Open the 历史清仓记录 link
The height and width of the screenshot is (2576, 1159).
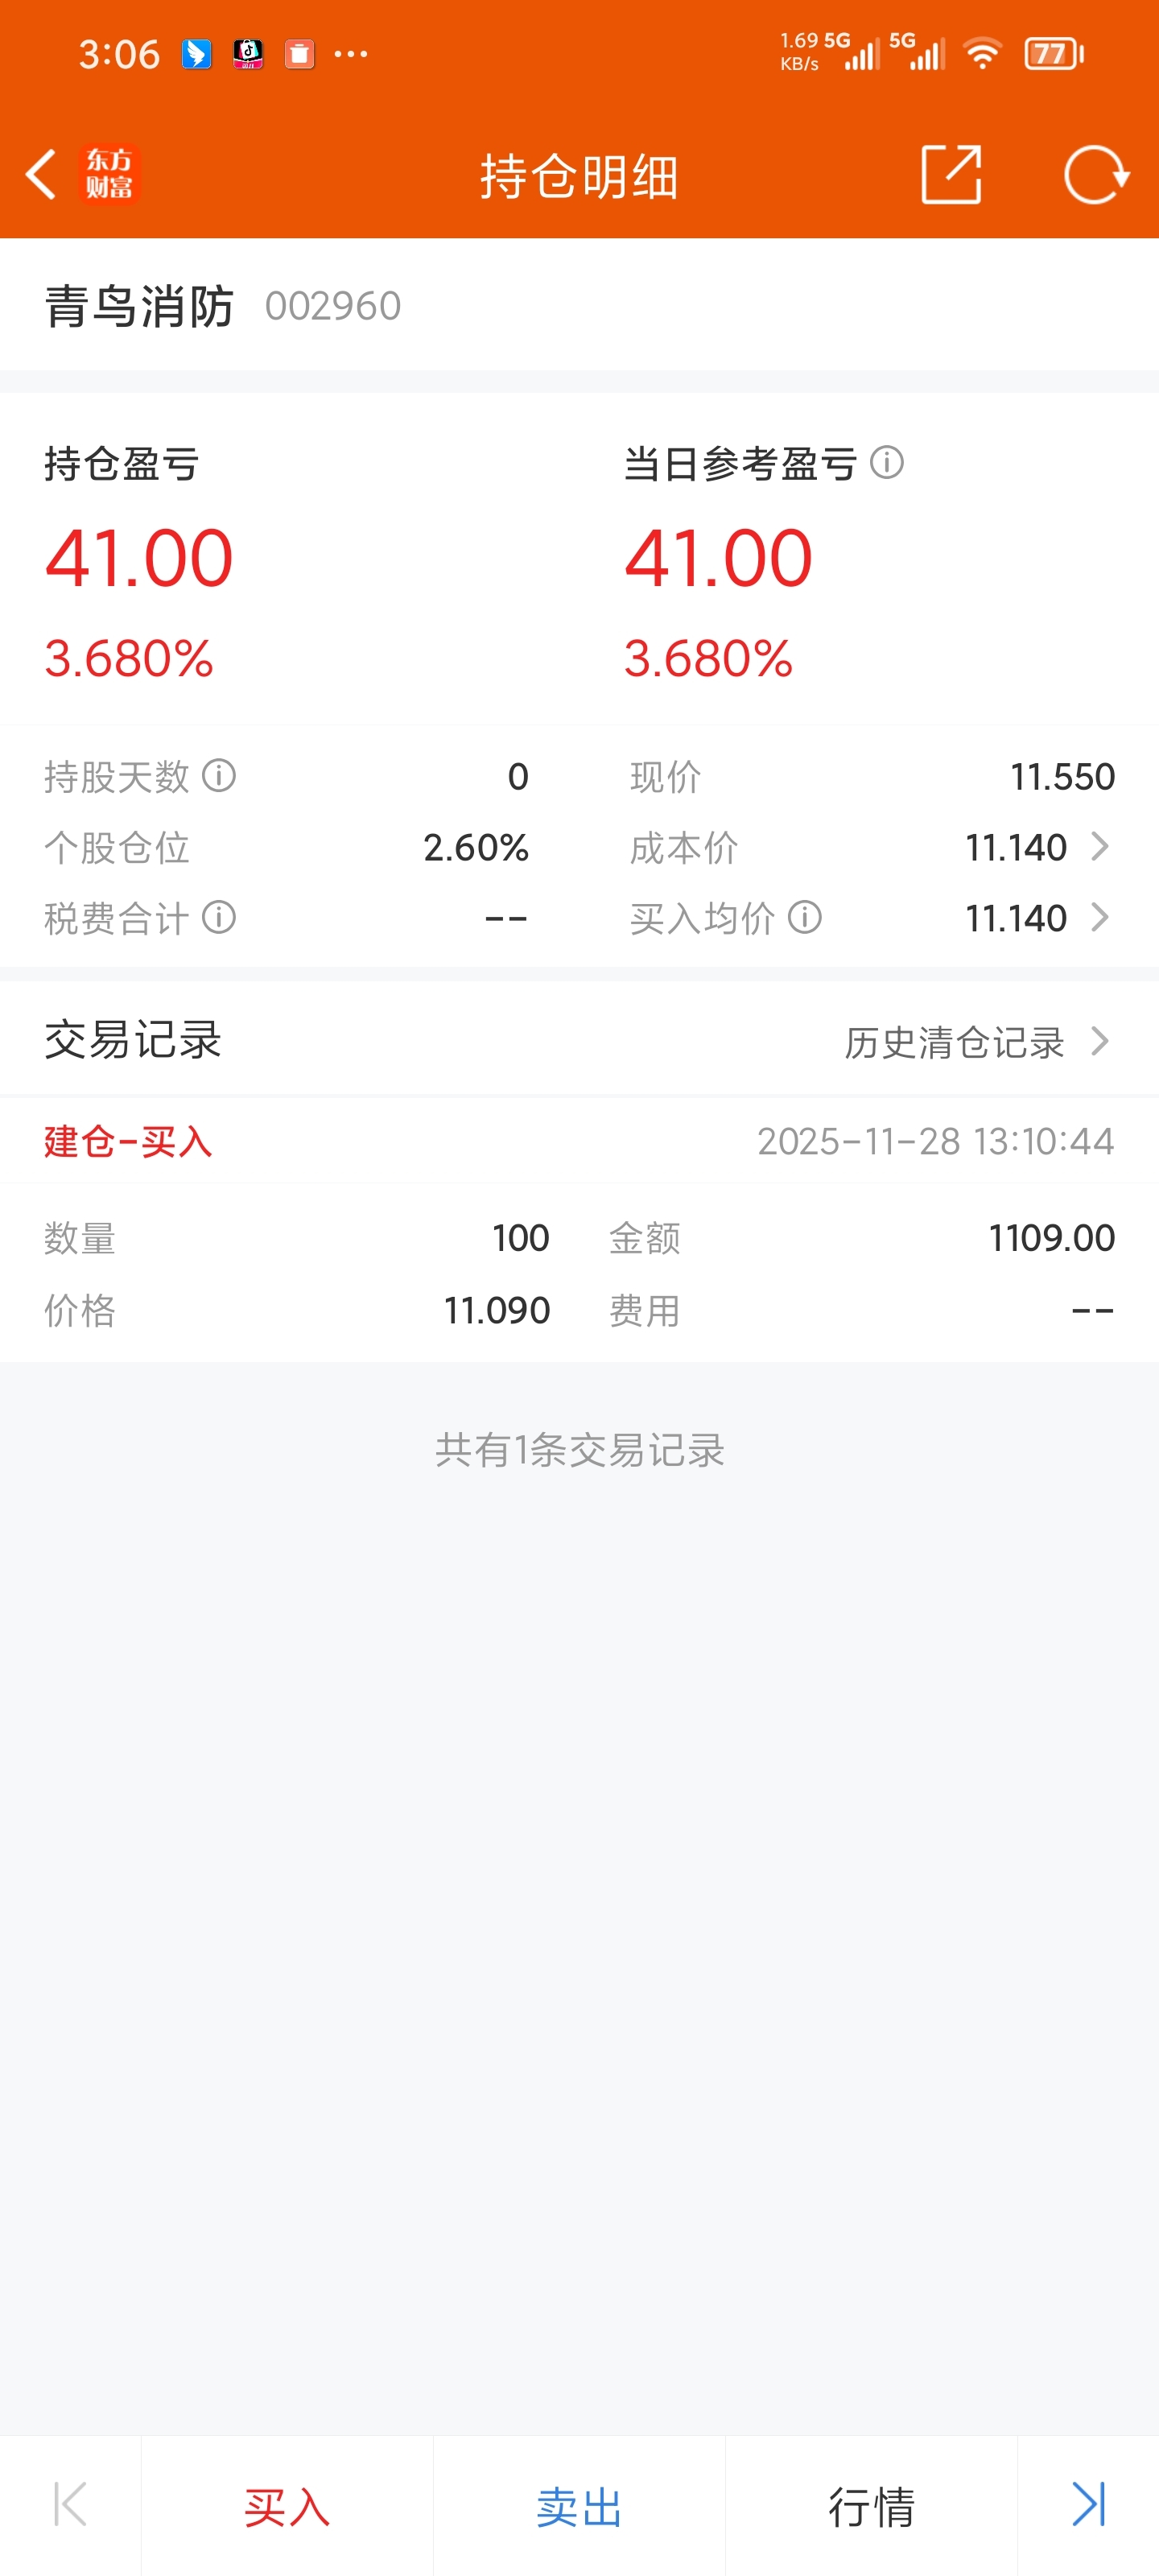[x=954, y=1042]
